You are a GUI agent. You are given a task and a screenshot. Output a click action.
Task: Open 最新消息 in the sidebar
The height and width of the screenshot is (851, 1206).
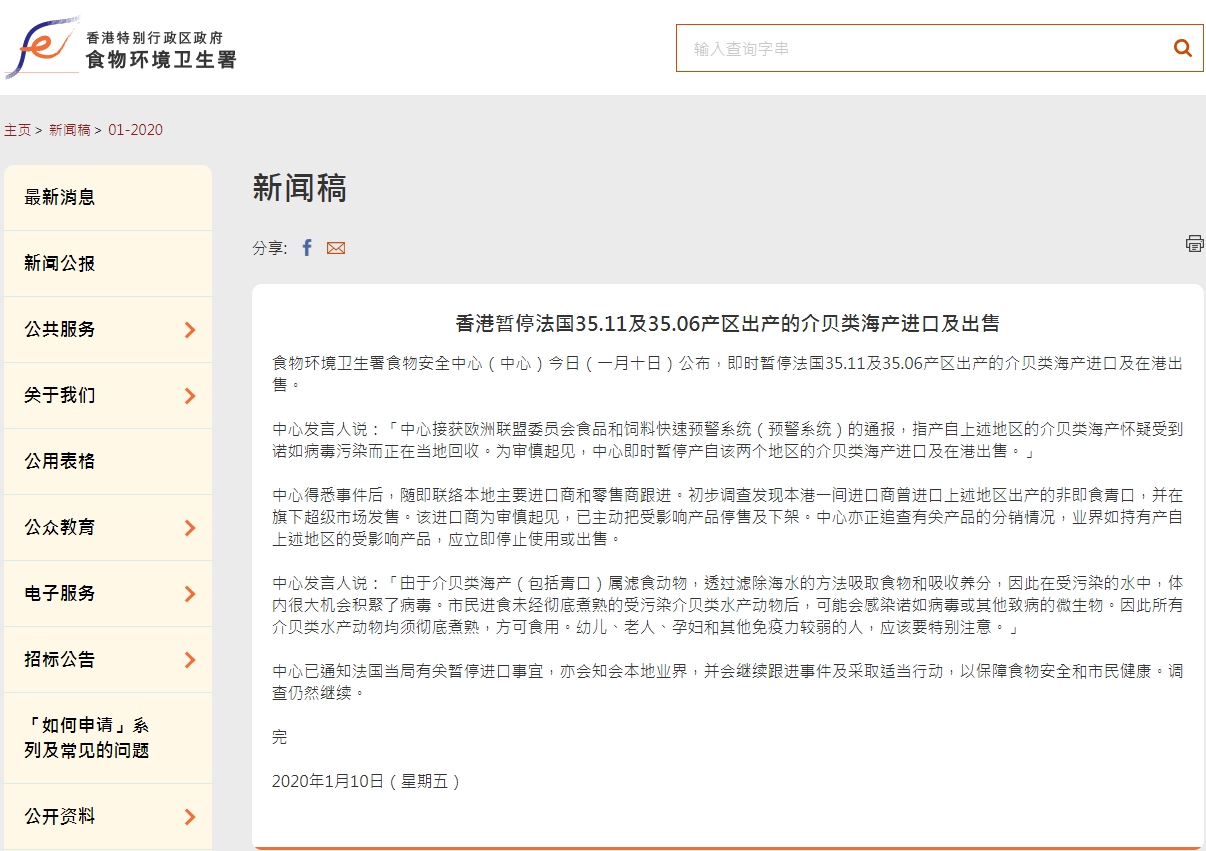point(108,198)
